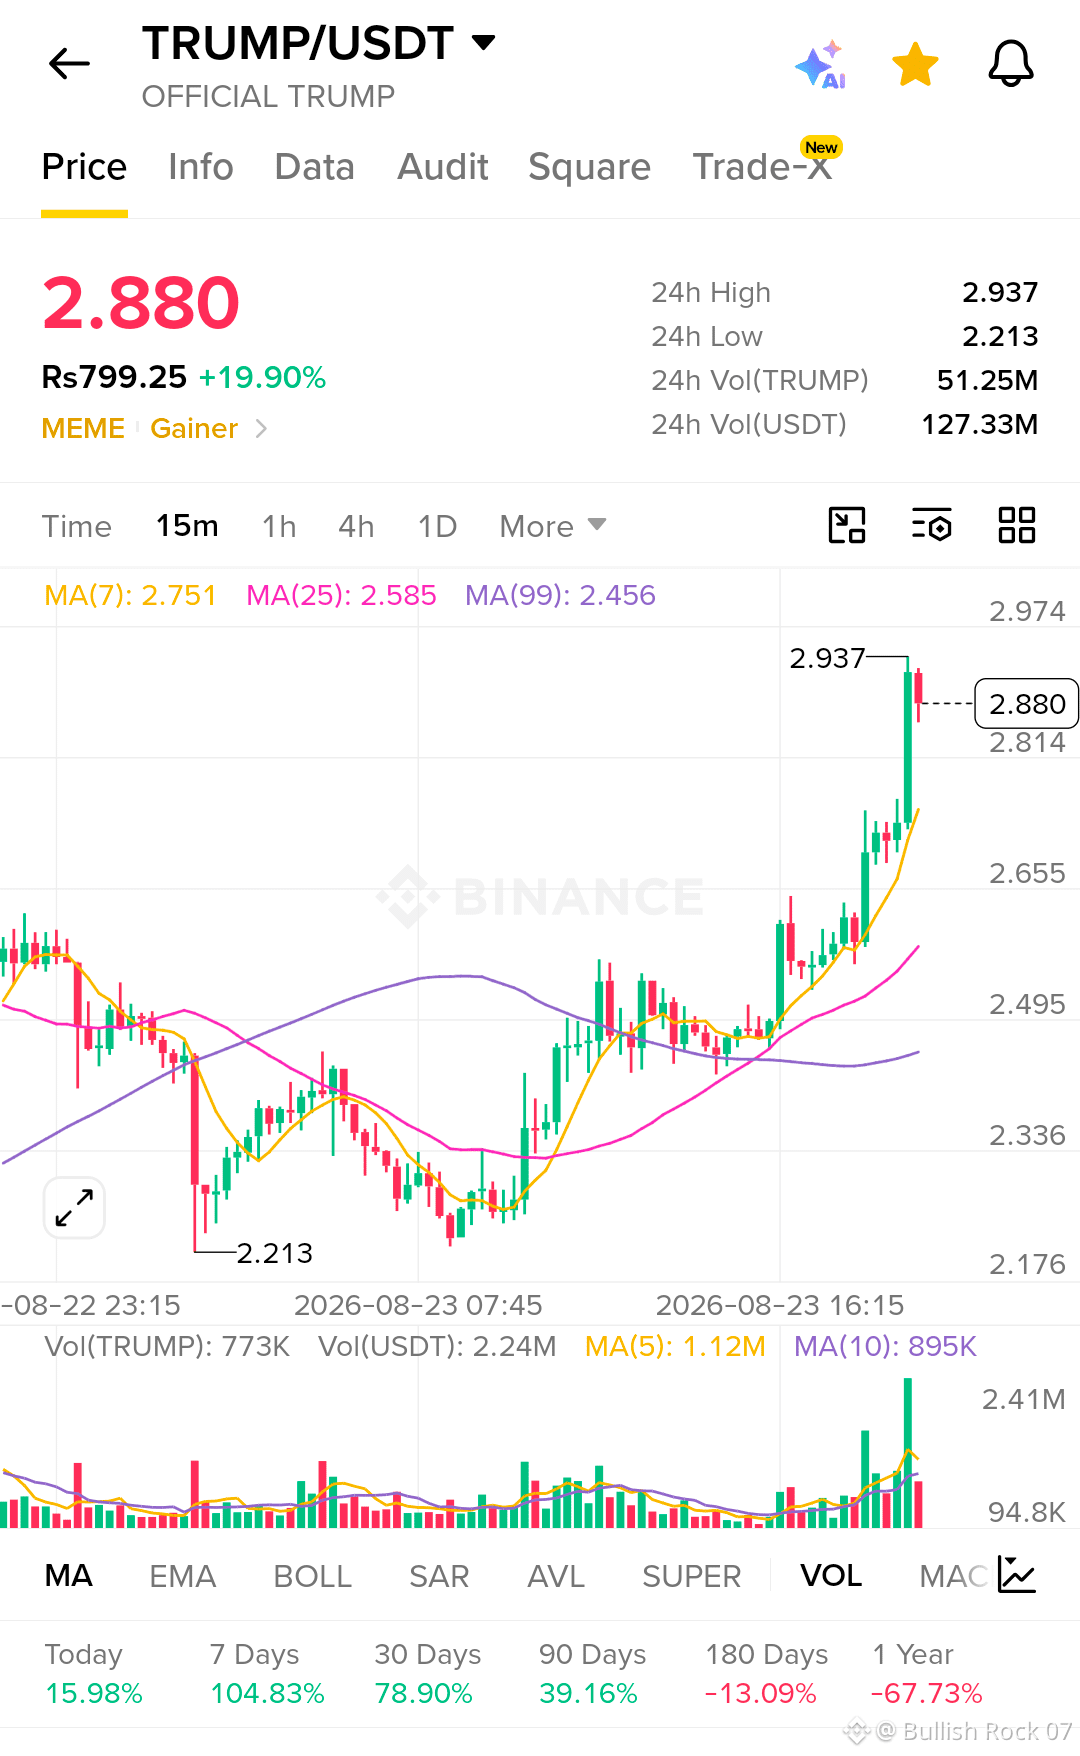Click the Vol(TRUMP): 773K label
The image size is (1080, 1756).
[167, 1346]
